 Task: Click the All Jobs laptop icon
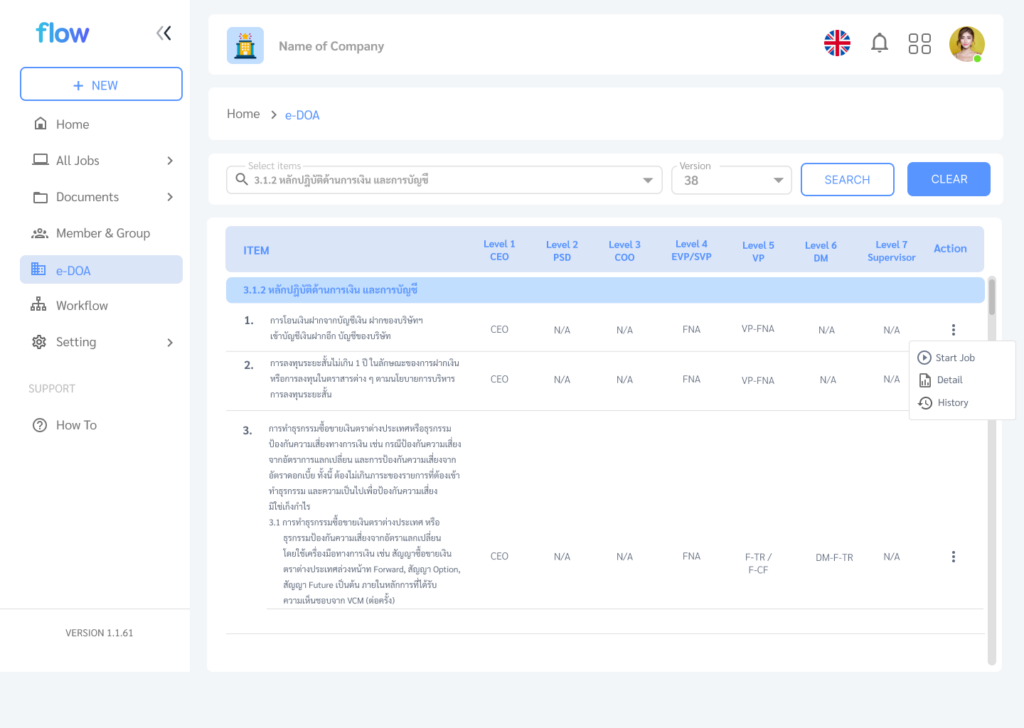40,160
